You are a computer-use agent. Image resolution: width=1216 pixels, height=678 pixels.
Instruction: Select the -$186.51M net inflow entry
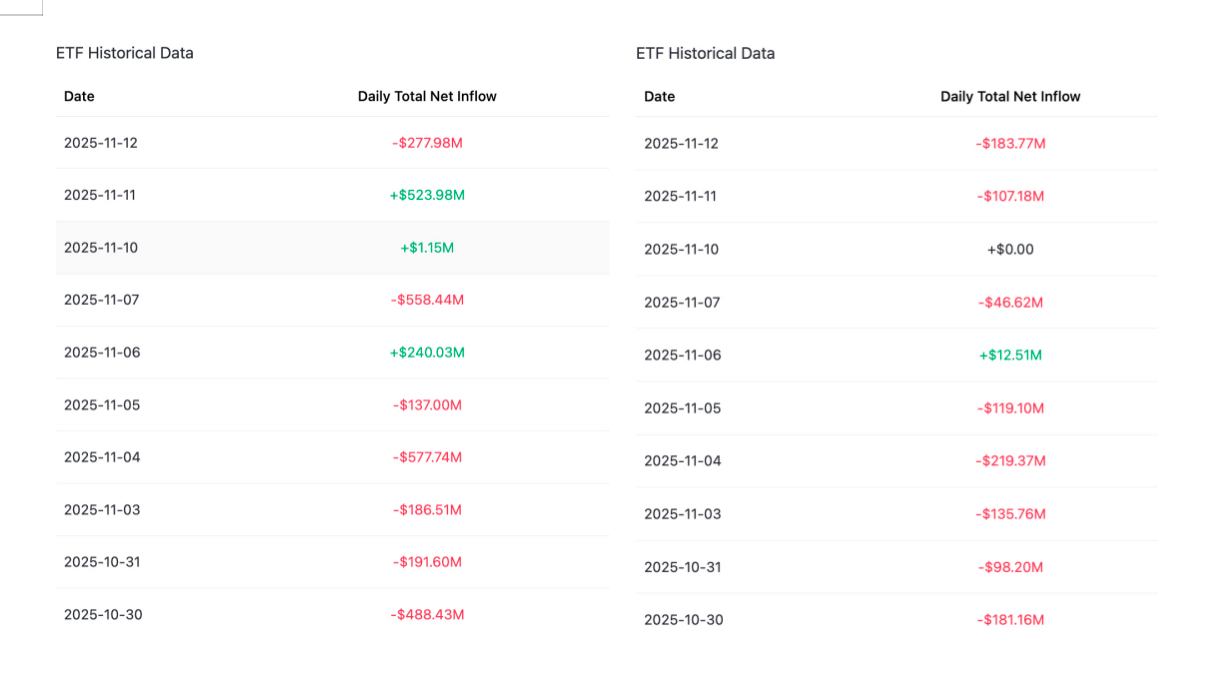[427, 510]
